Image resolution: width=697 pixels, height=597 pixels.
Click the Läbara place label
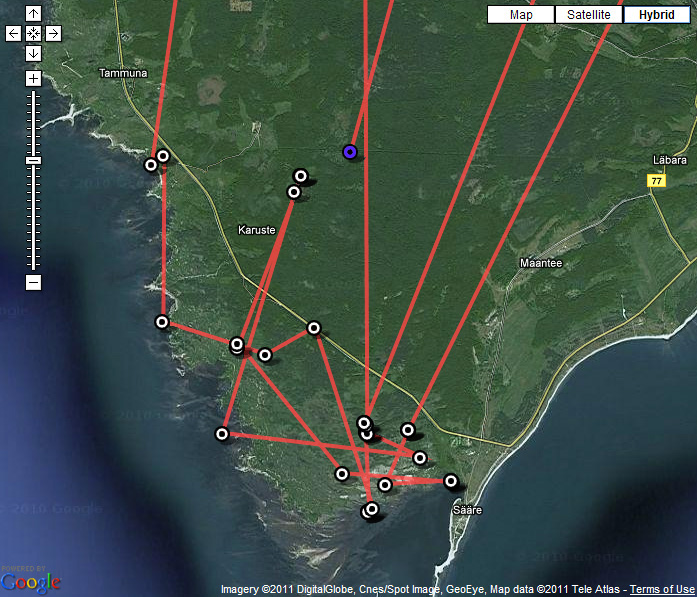pyautogui.click(x=669, y=160)
